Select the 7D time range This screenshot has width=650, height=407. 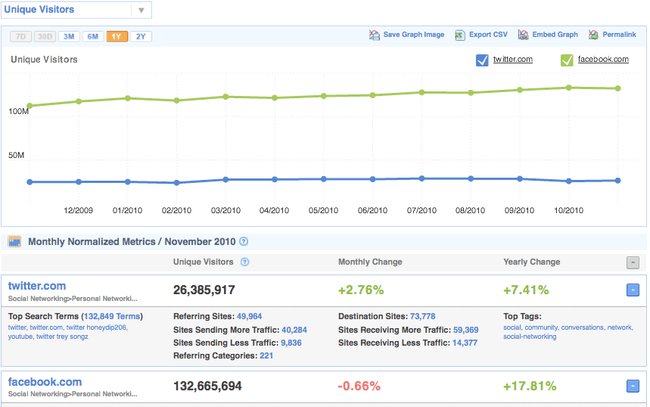tap(21, 36)
